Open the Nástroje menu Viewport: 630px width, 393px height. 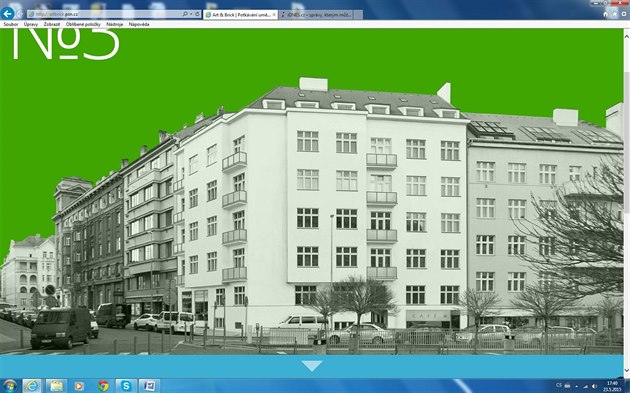click(x=115, y=24)
